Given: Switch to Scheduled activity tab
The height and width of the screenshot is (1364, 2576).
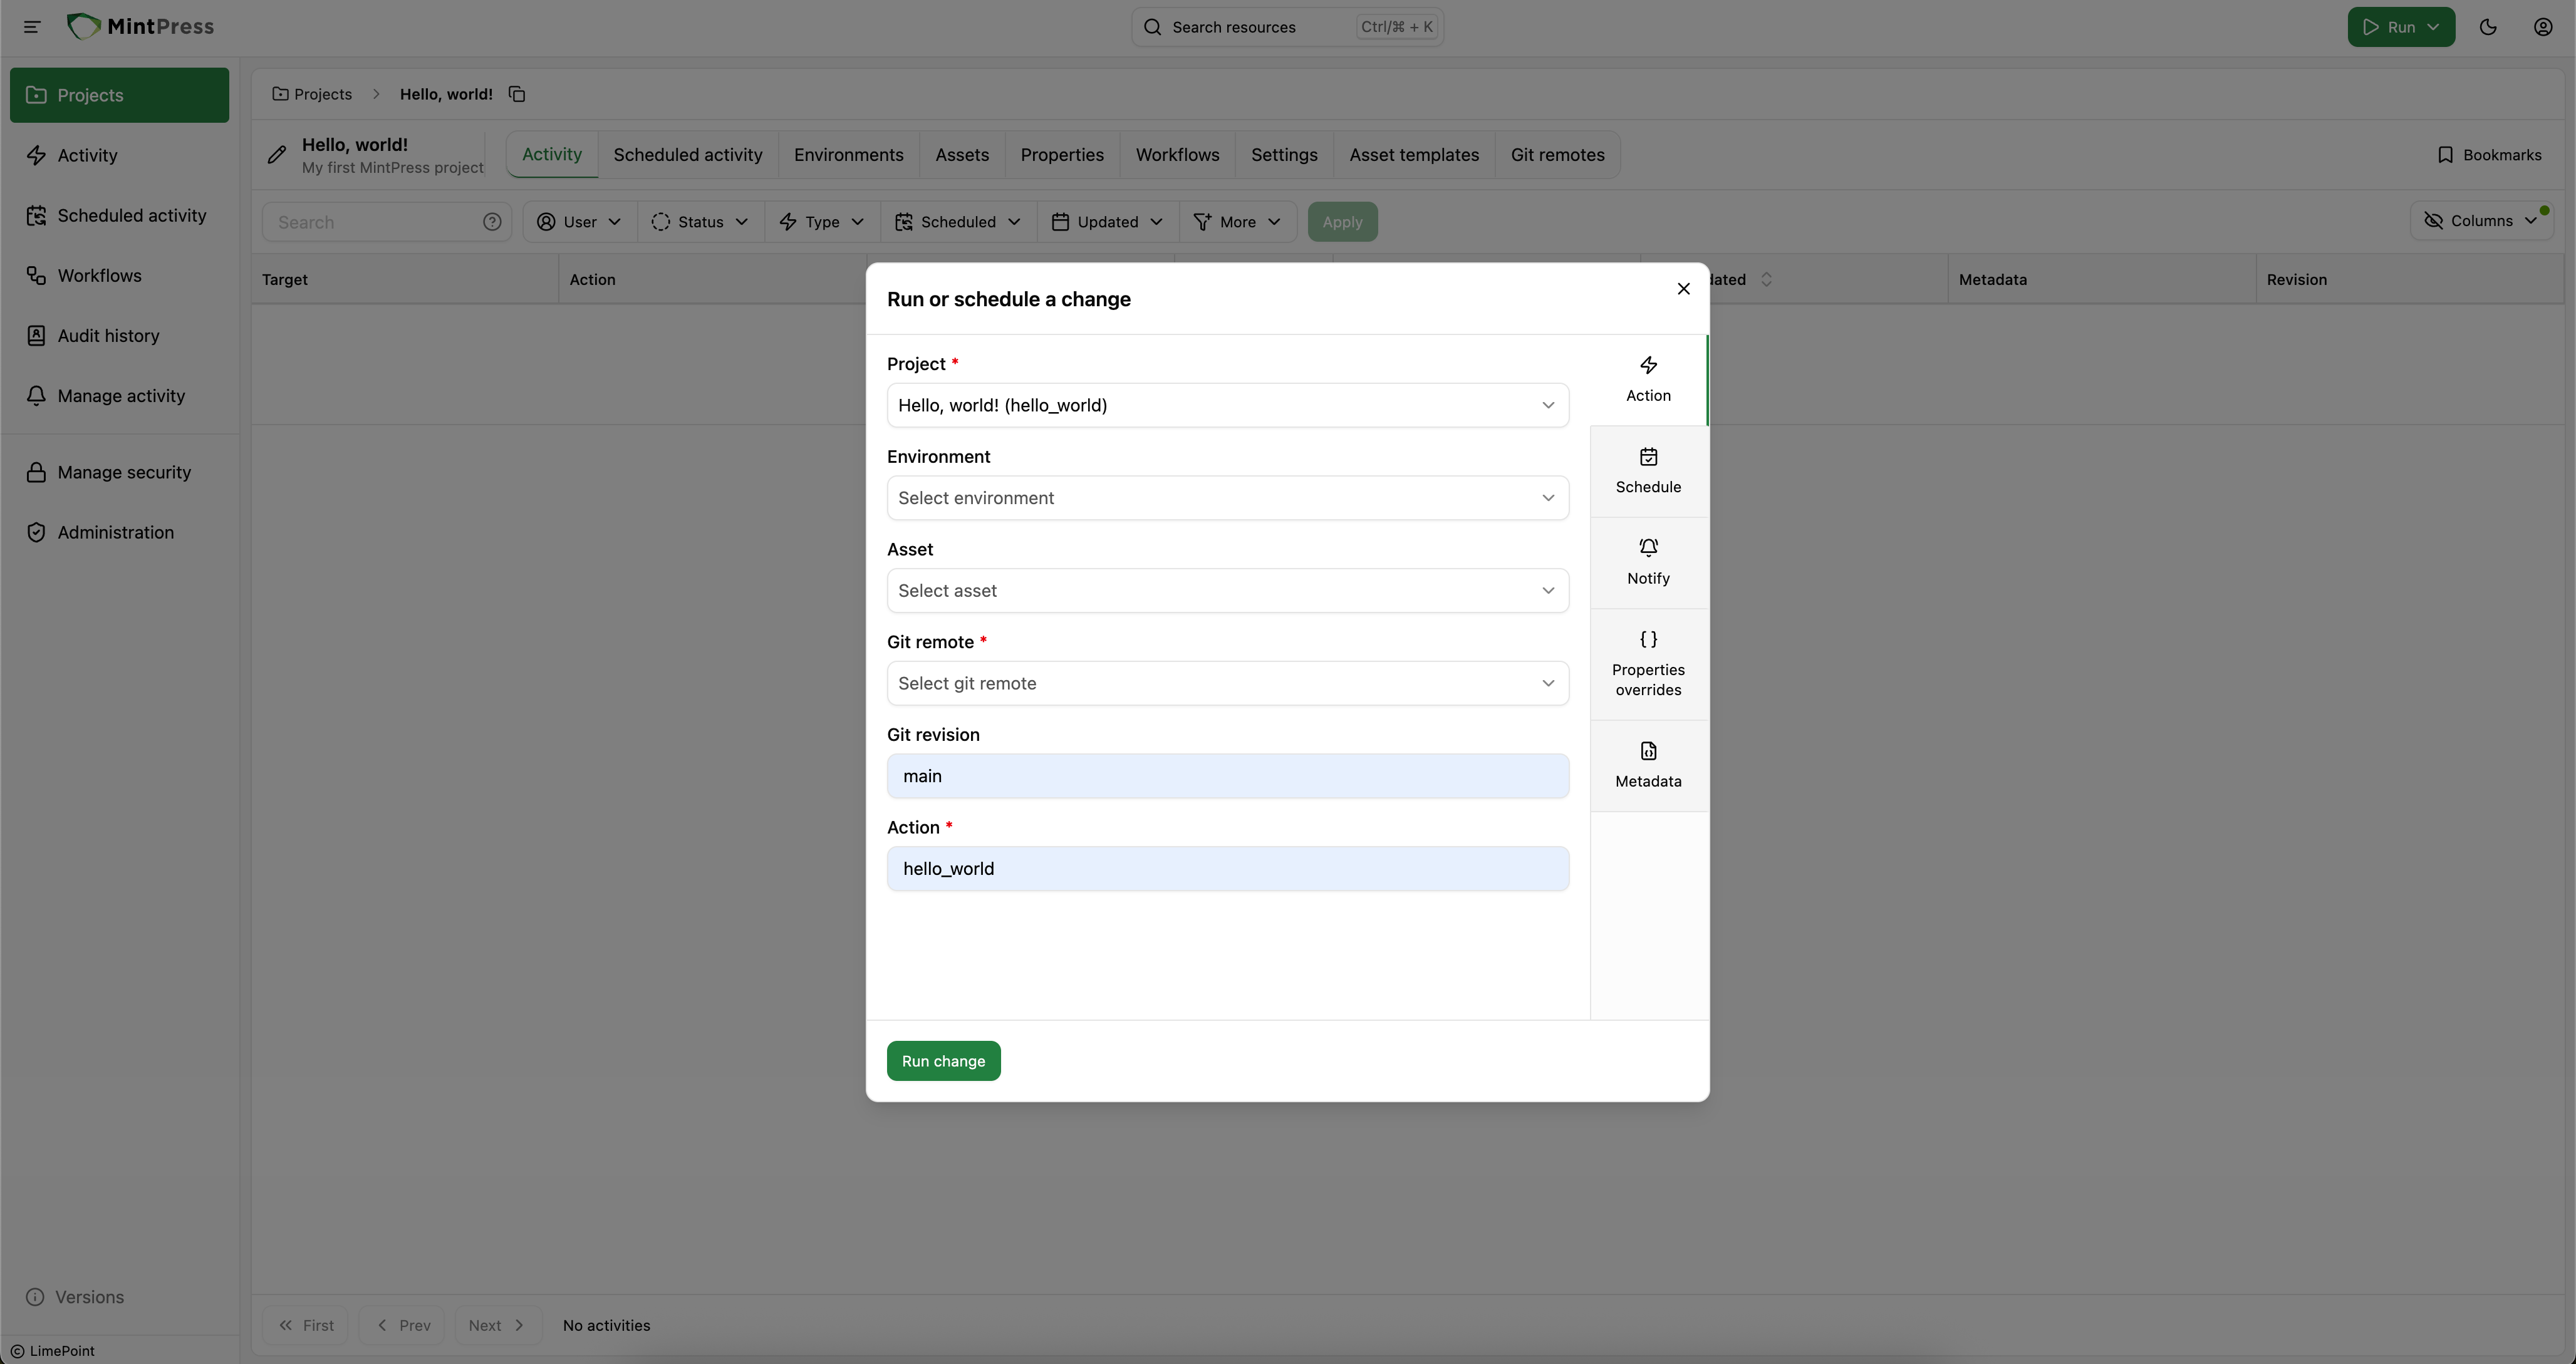Looking at the screenshot, I should [x=688, y=155].
